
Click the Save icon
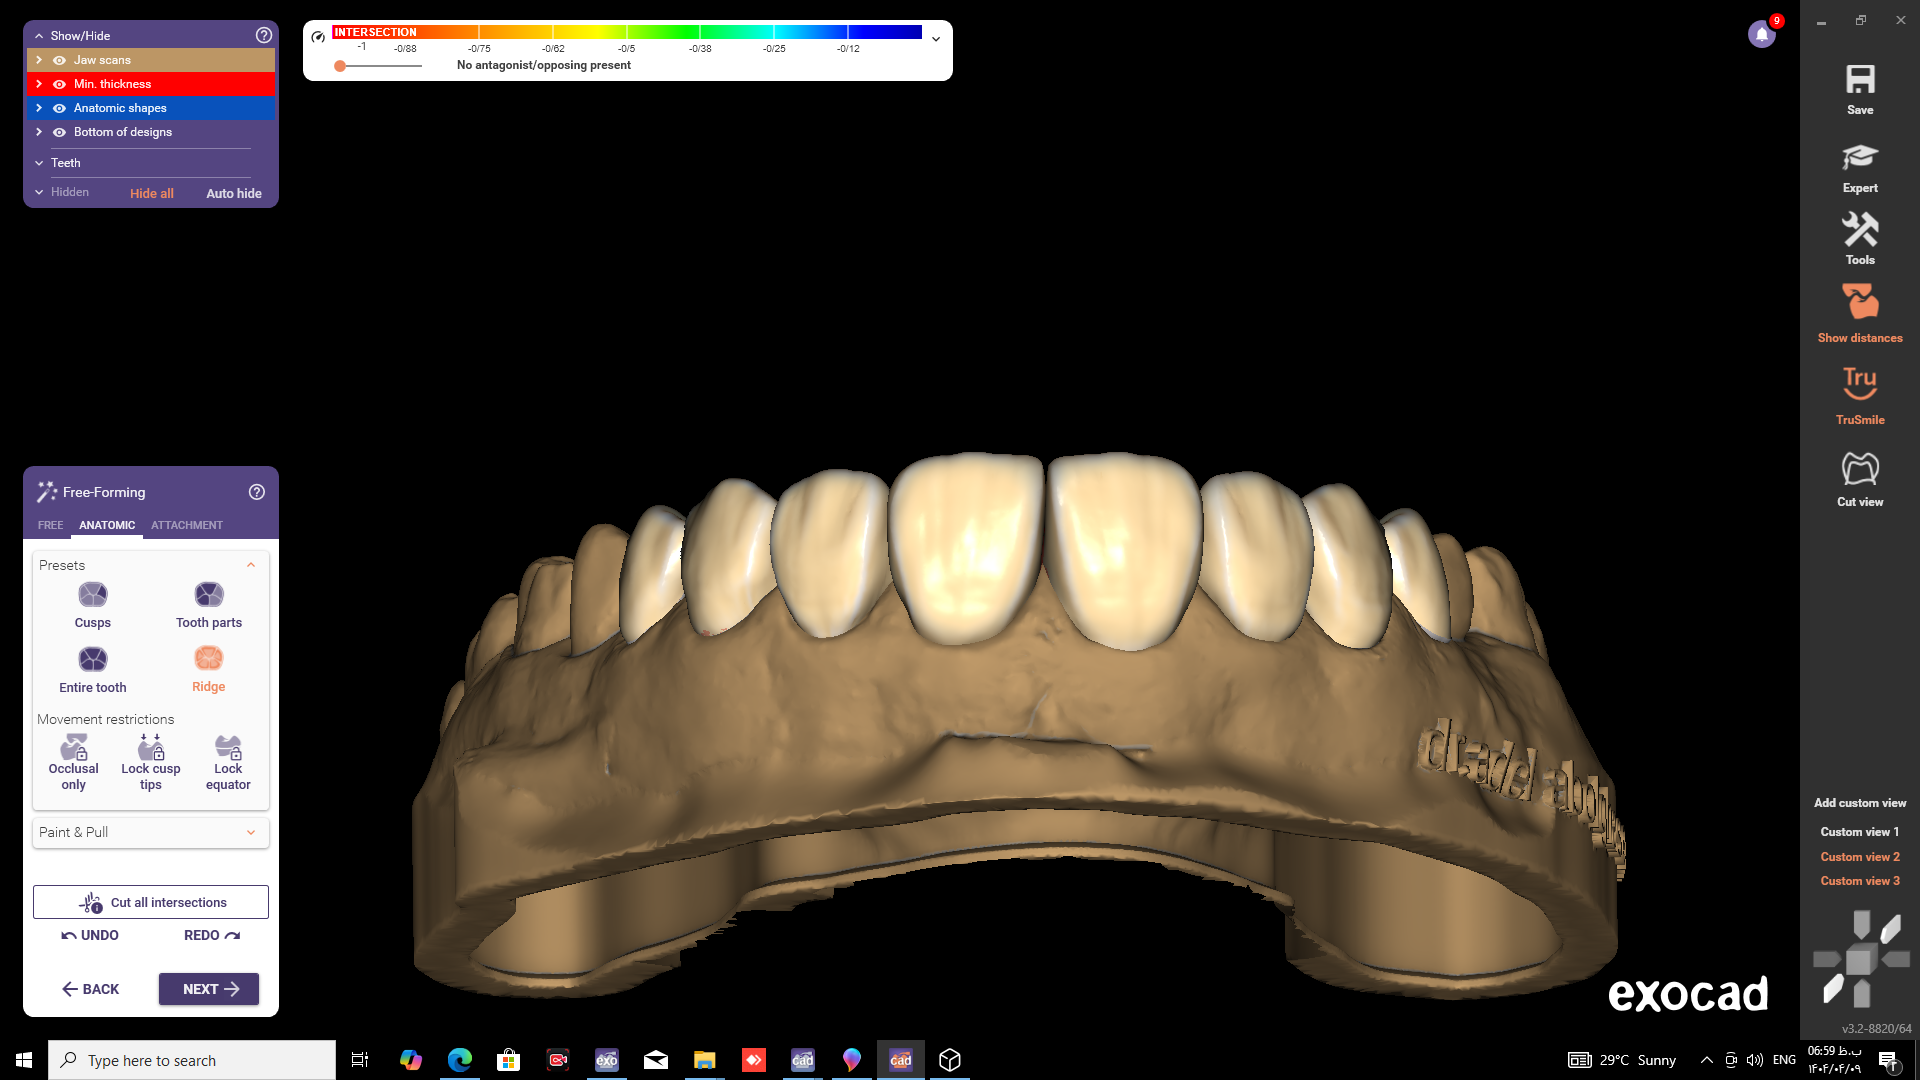[x=1859, y=81]
